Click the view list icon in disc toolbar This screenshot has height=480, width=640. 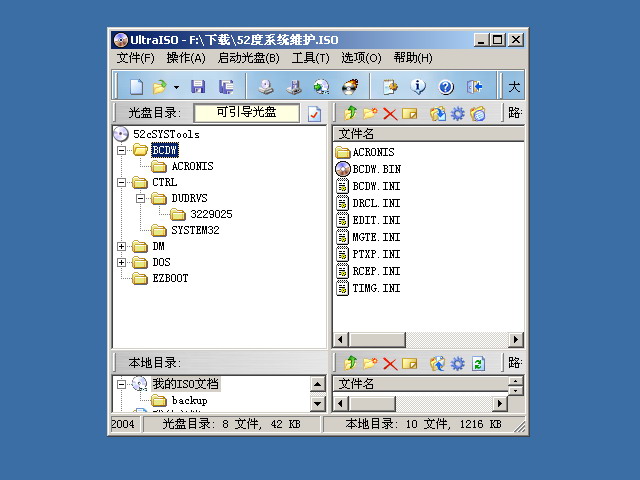[478, 113]
